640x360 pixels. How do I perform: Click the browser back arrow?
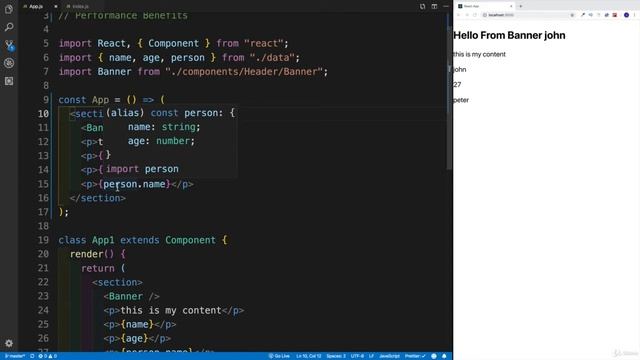pos(458,15)
